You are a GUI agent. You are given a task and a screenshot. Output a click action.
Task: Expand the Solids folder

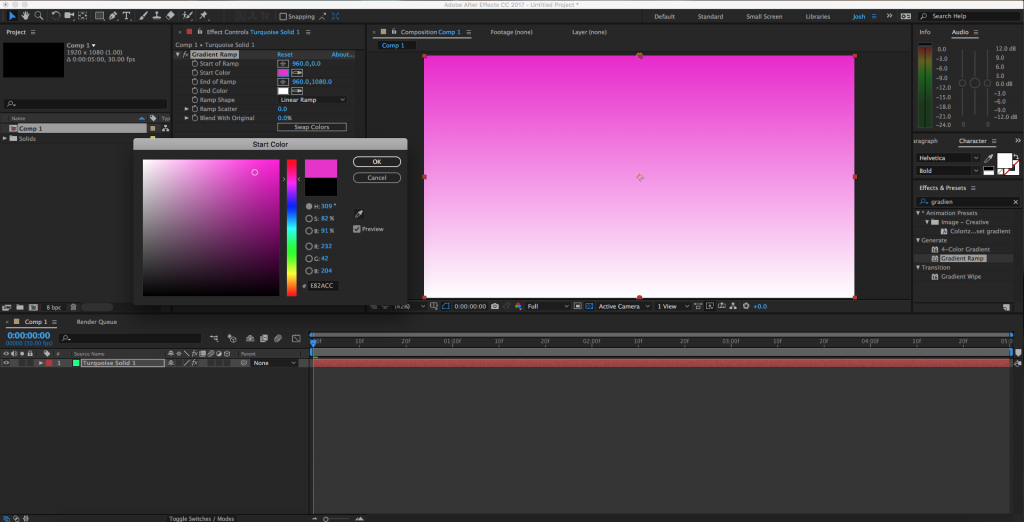(5, 139)
